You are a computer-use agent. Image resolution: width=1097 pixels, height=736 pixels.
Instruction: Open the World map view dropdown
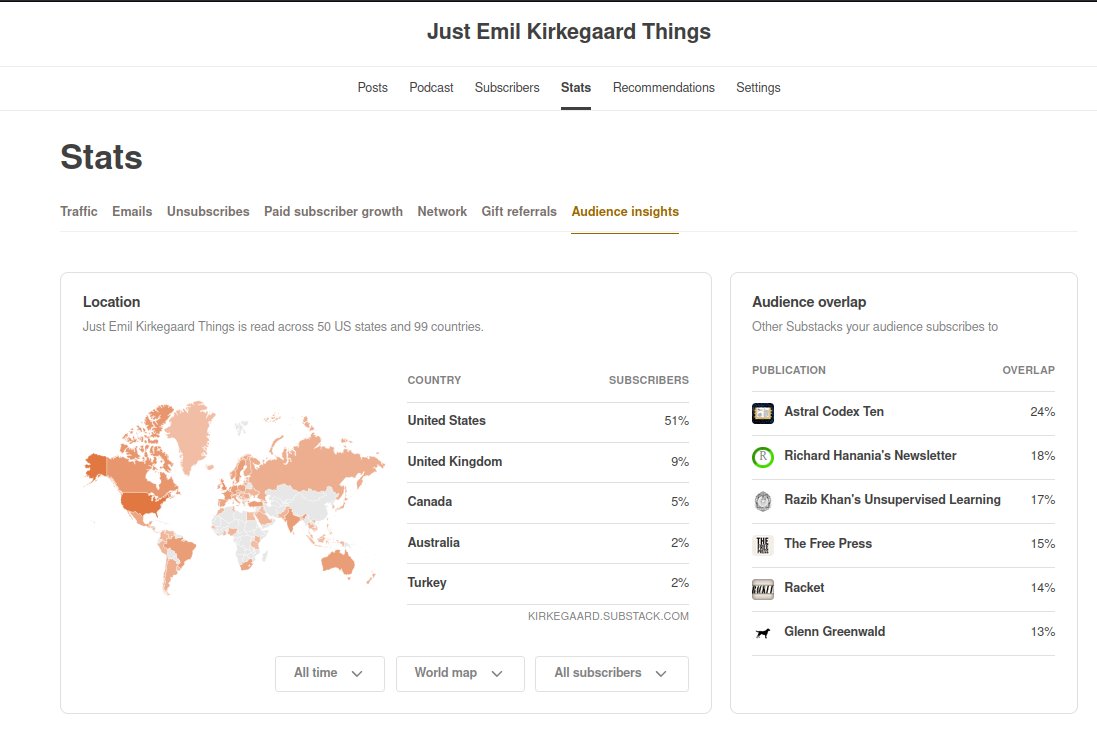click(460, 673)
